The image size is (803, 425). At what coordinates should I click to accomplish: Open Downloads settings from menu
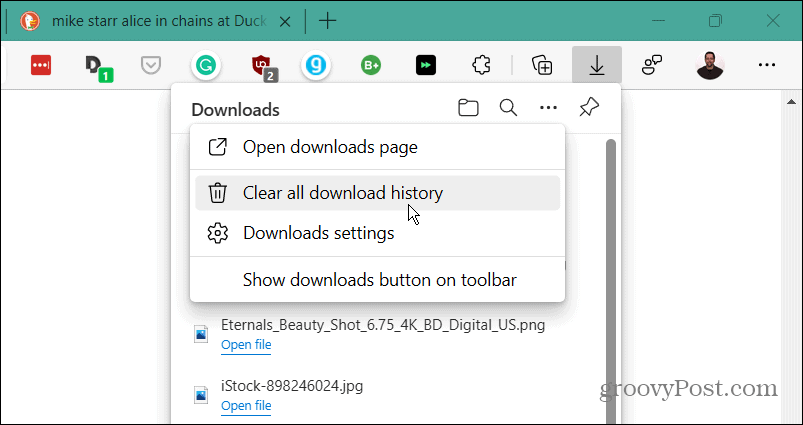click(318, 233)
